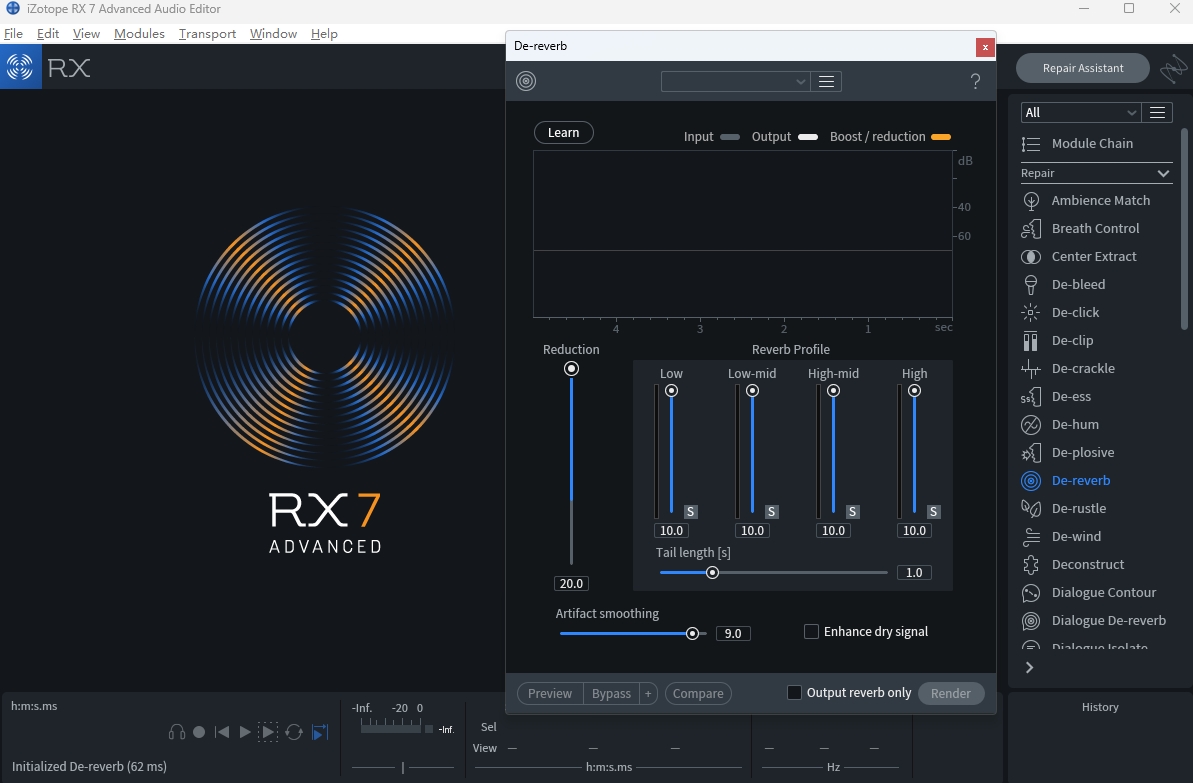This screenshot has height=783, width=1193.
Task: Solo the Low-mid band
Action: [x=771, y=512]
